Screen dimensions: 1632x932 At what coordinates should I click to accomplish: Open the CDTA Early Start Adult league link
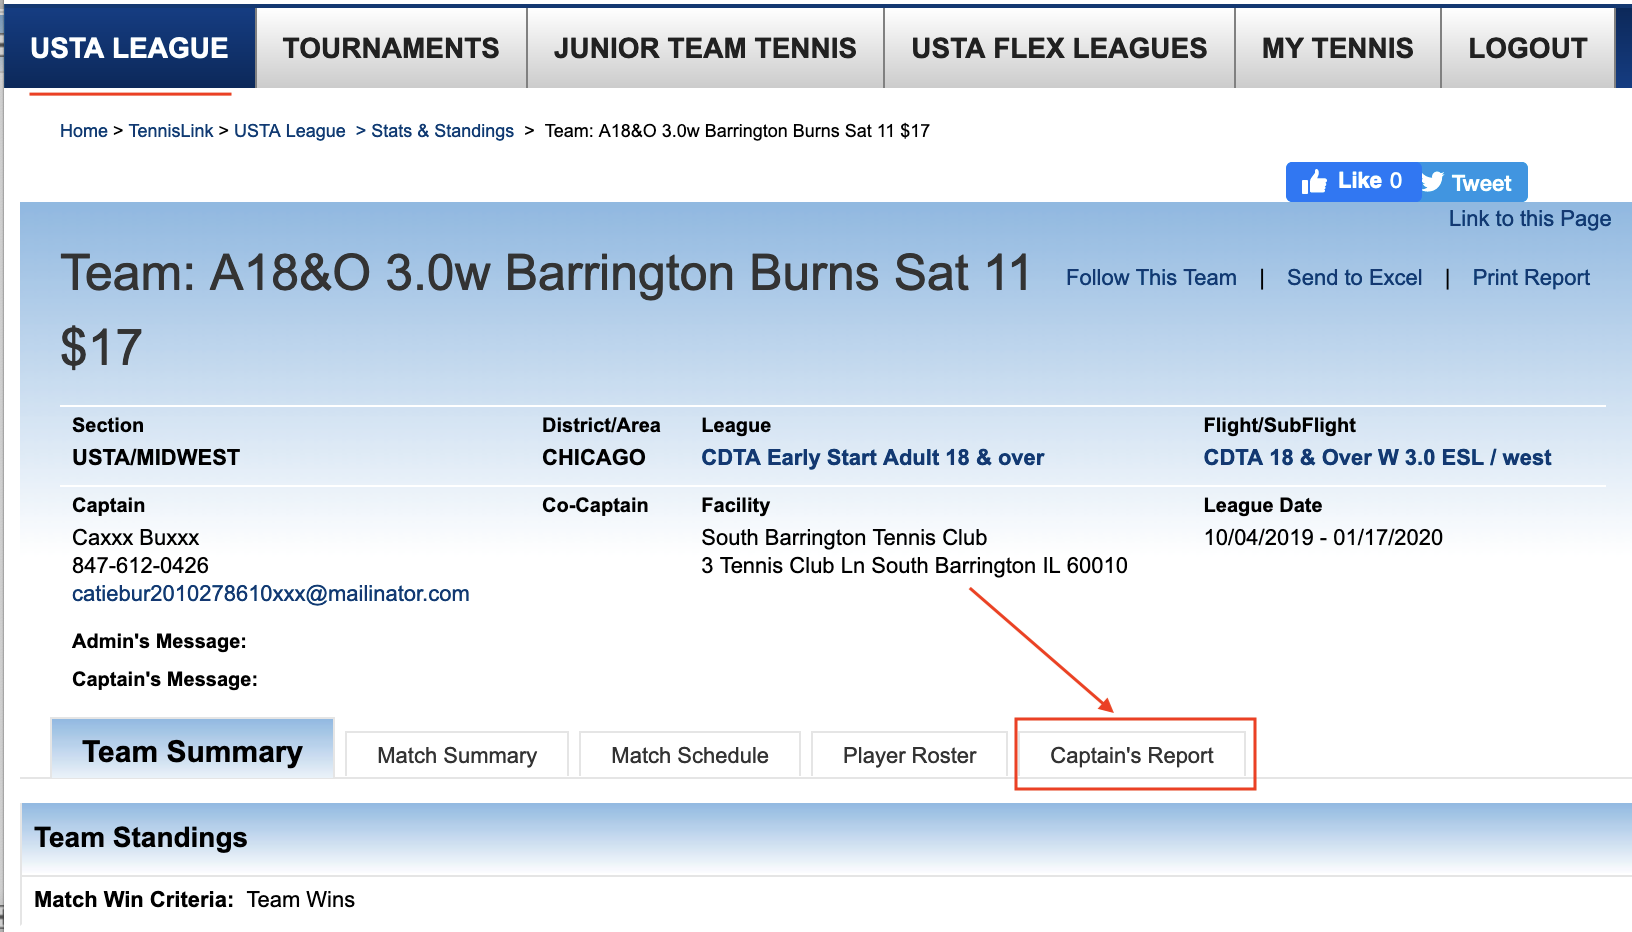[872, 458]
